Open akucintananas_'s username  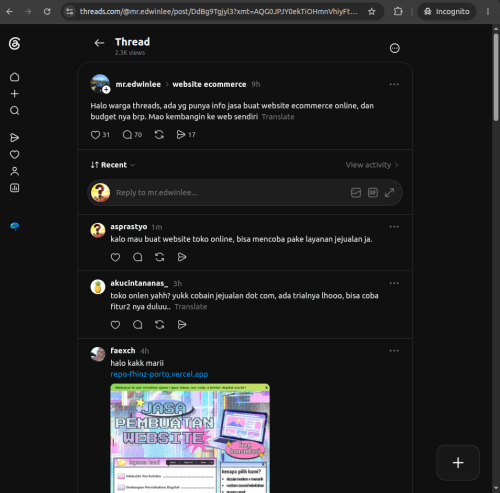pos(139,283)
